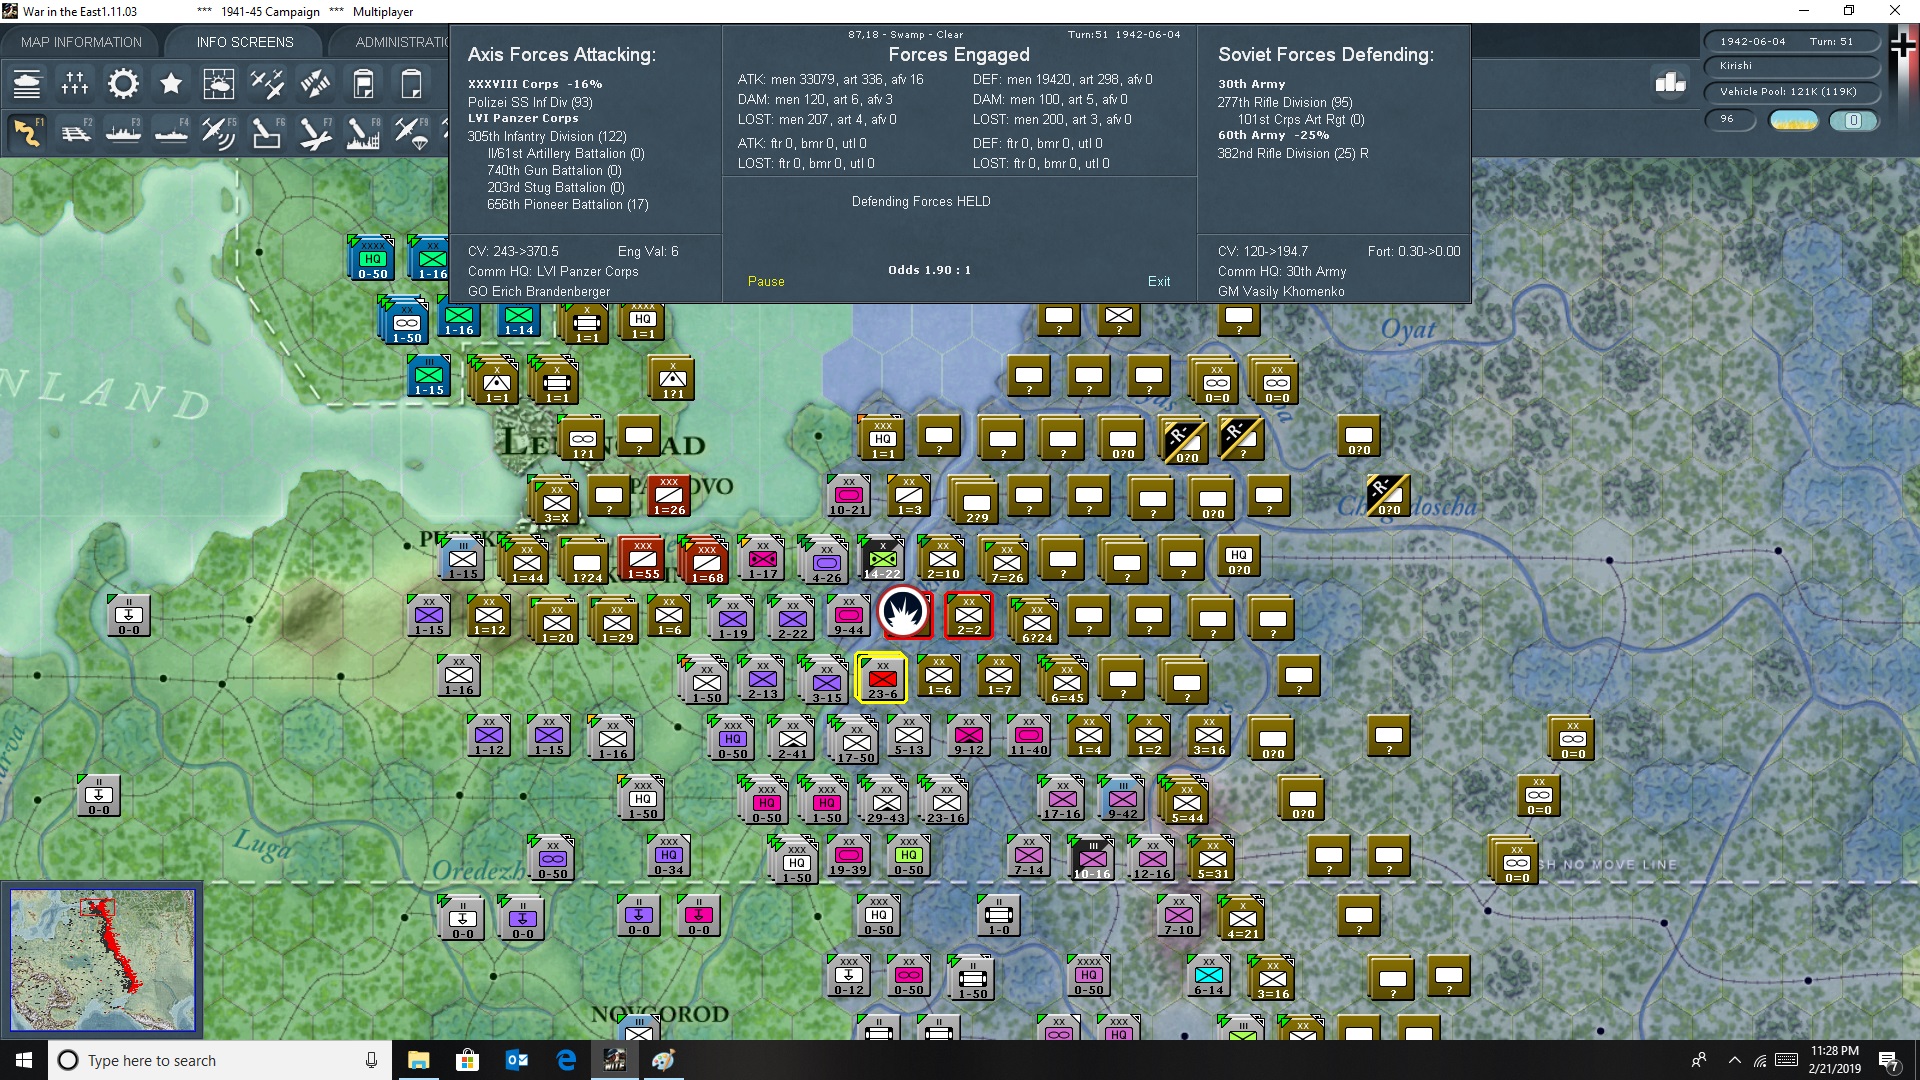Click 305th Infantry Division in attackers list
1920x1080 pixels.
coord(547,136)
